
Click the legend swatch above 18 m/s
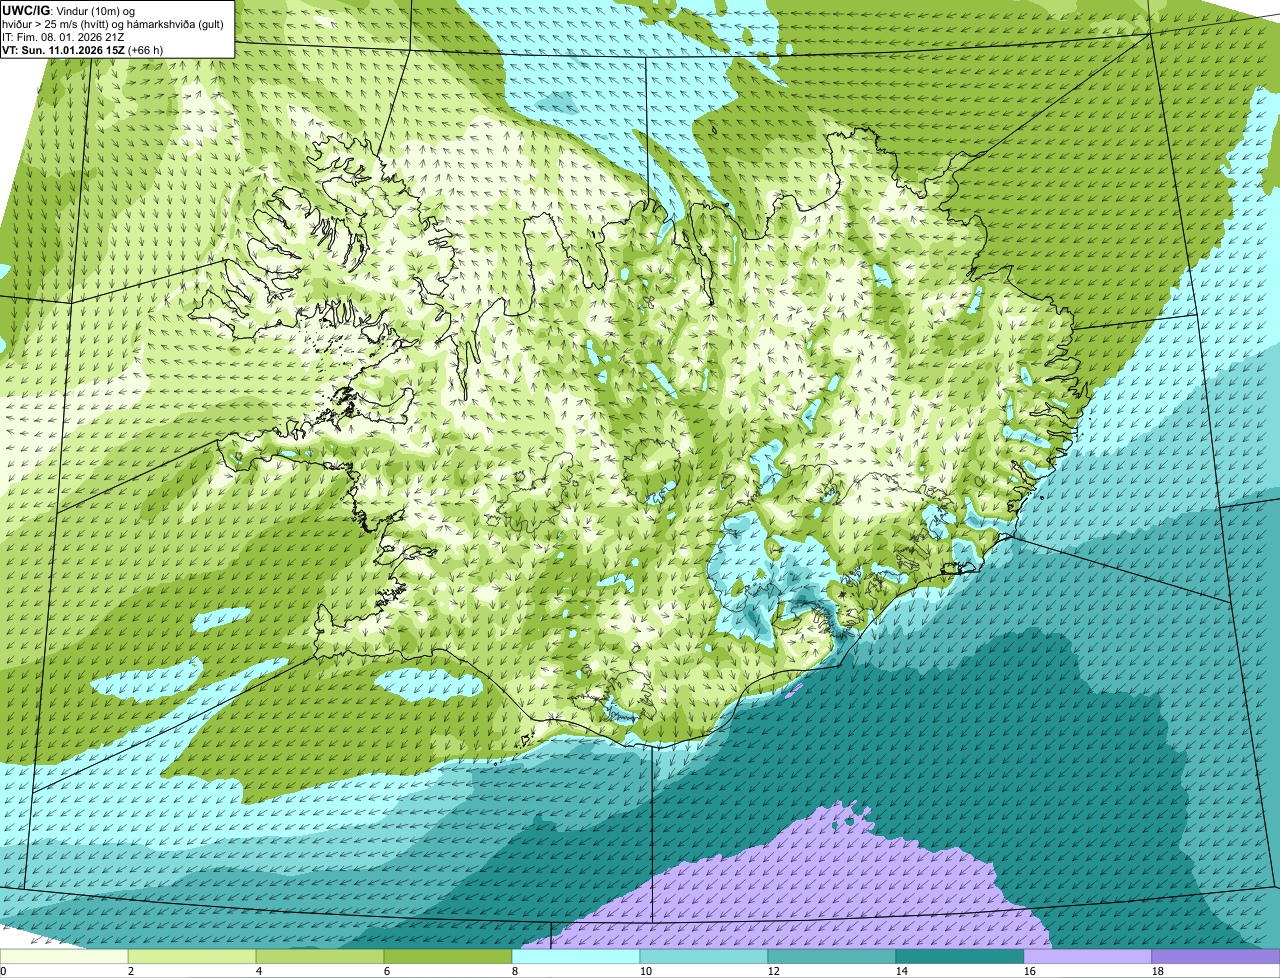coord(1216,956)
